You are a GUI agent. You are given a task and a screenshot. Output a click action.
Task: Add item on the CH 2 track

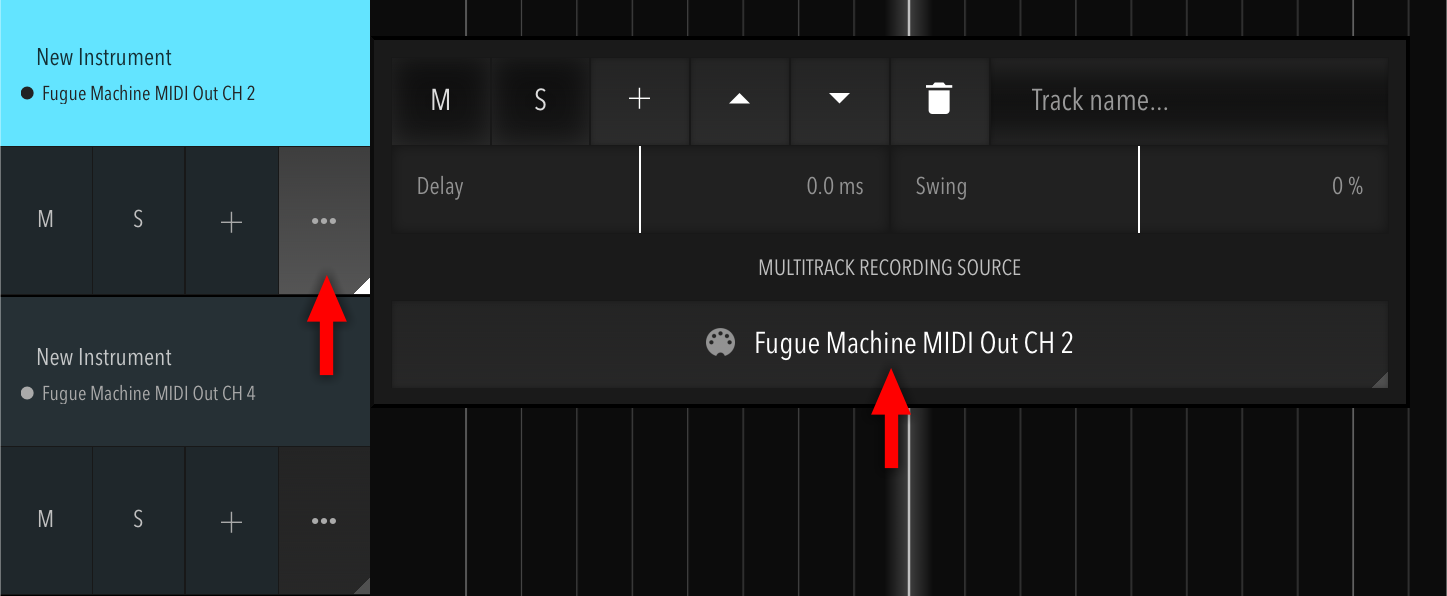[231, 220]
